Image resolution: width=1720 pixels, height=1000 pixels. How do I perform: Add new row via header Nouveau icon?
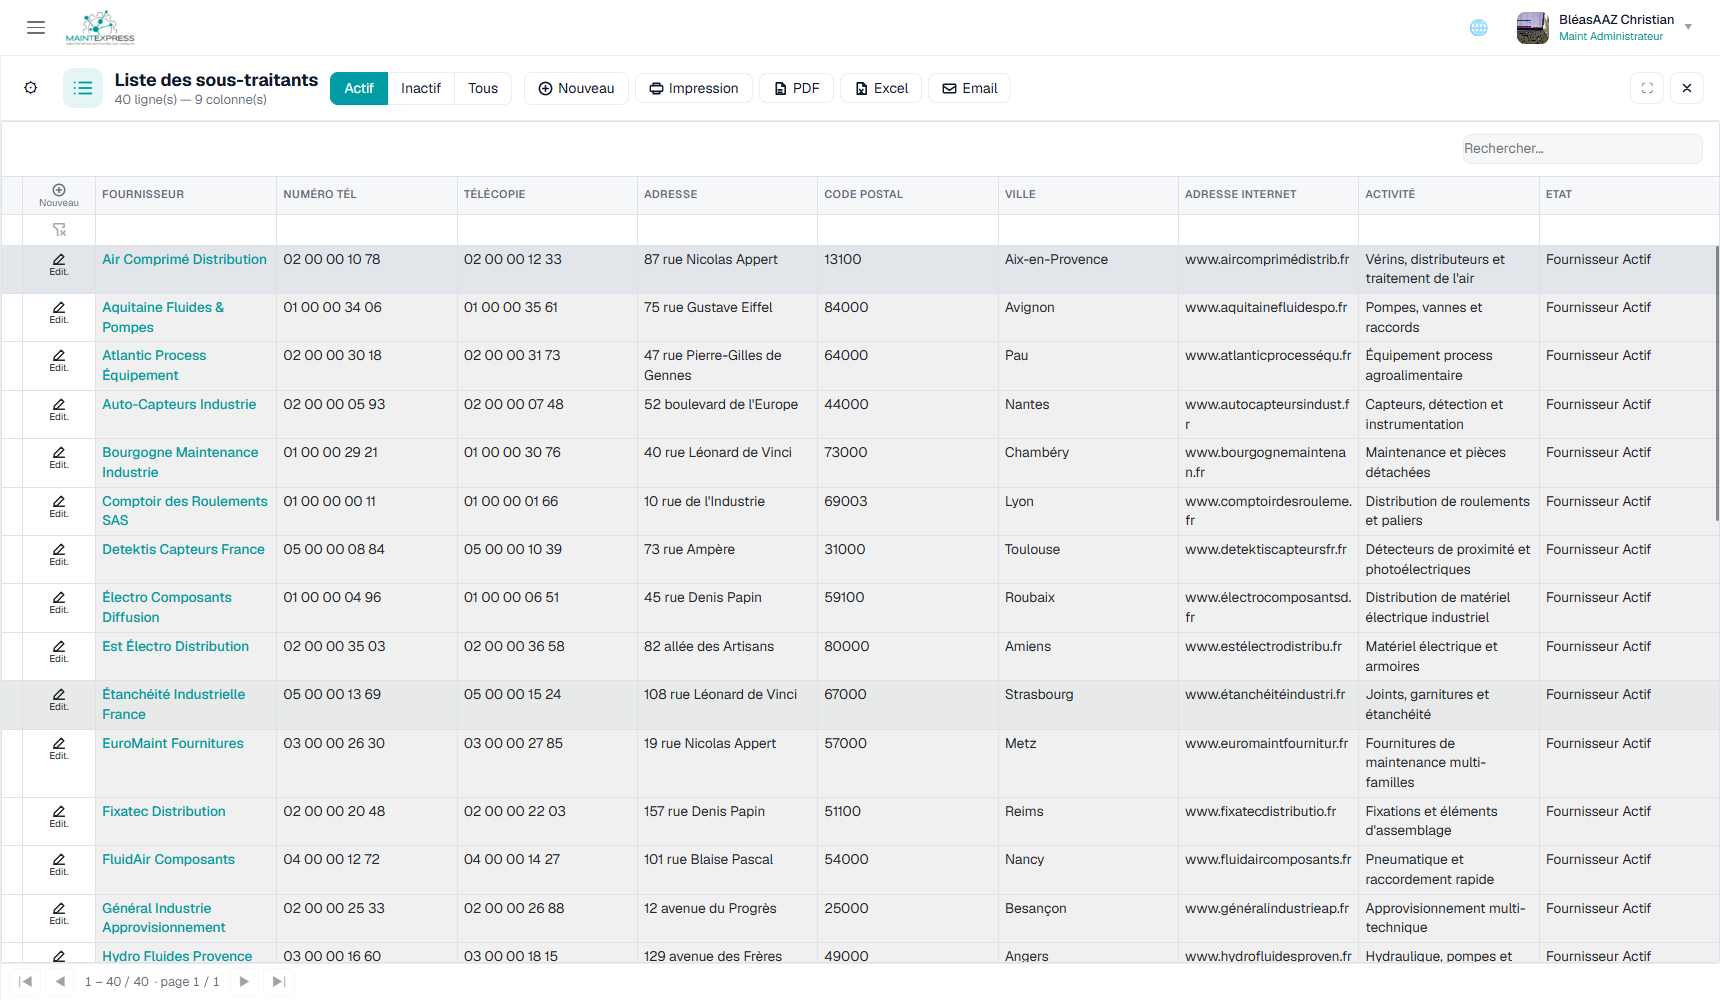coord(59,195)
